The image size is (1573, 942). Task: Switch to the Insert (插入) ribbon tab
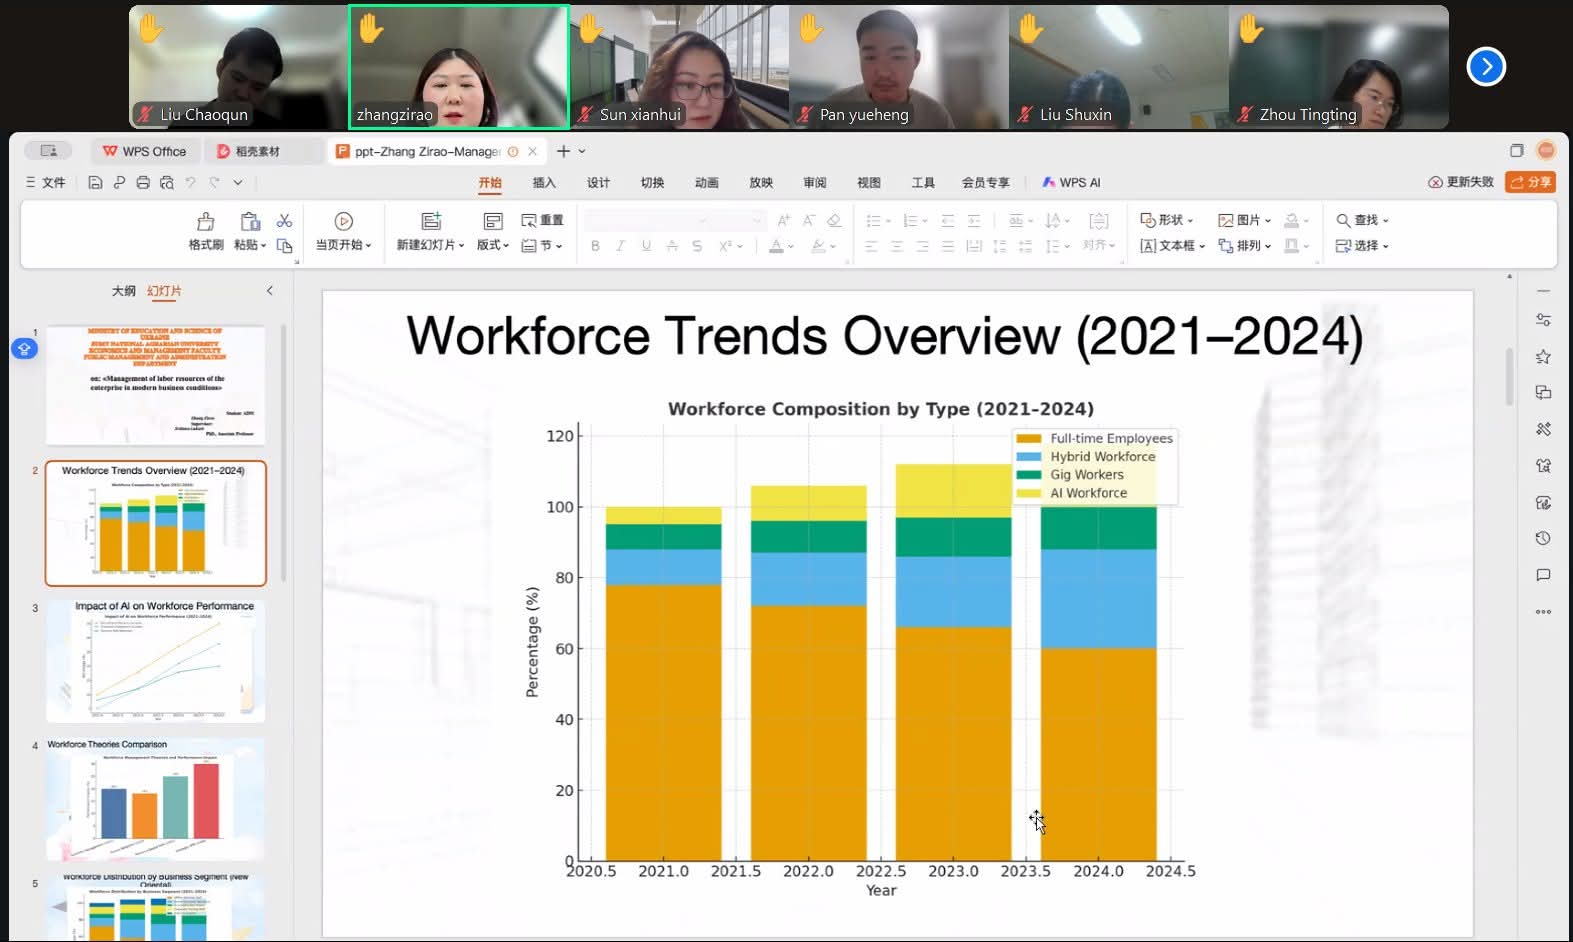[x=544, y=183]
